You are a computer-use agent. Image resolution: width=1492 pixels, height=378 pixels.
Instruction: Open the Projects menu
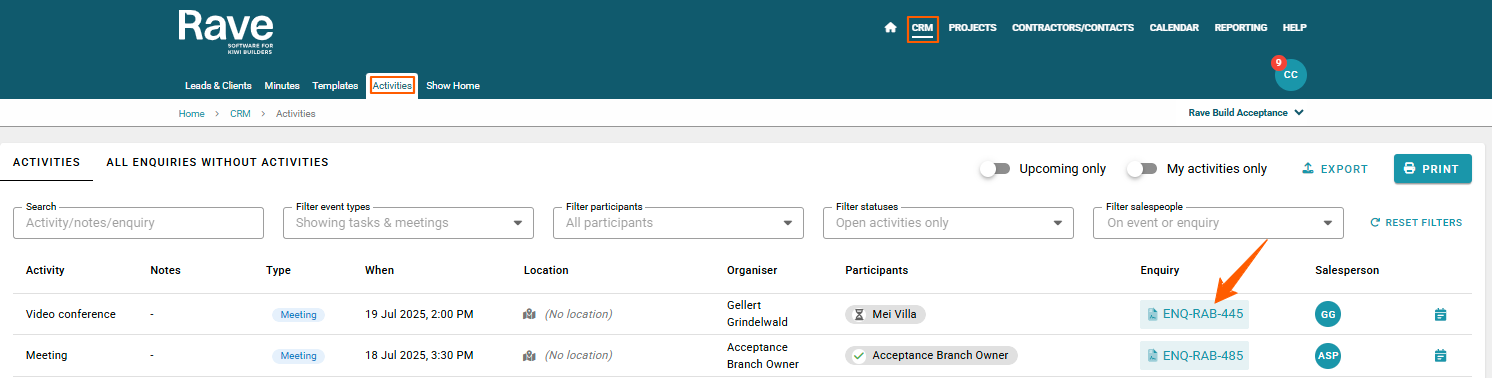tap(972, 28)
